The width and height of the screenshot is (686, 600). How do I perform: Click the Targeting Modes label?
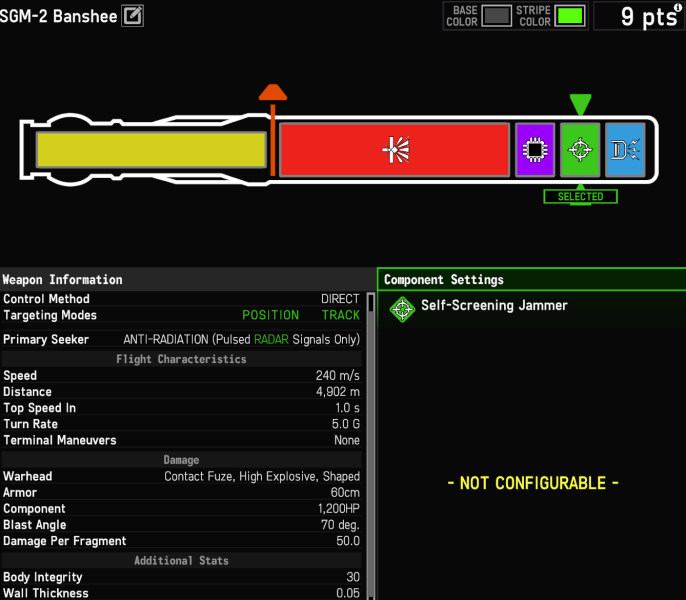pos(50,315)
